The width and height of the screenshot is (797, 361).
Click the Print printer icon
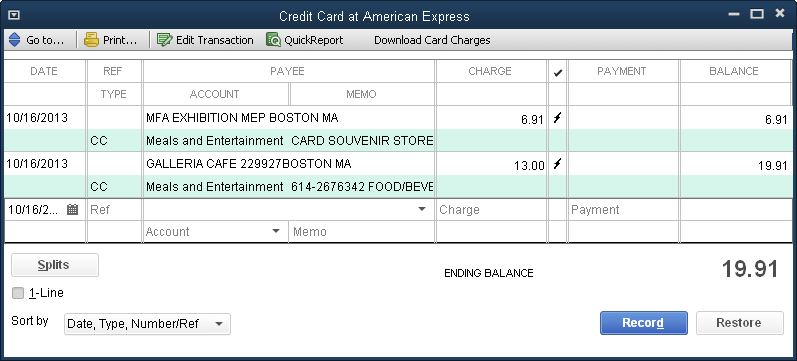[x=91, y=40]
